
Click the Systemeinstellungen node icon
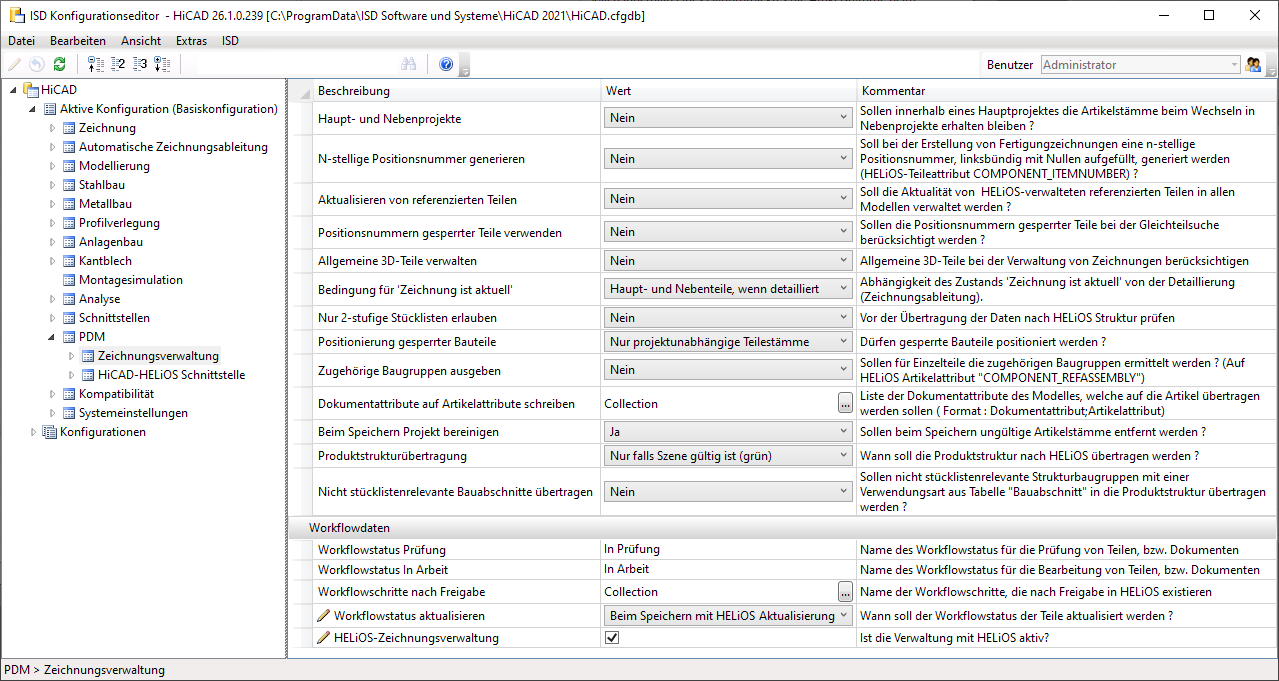69,413
